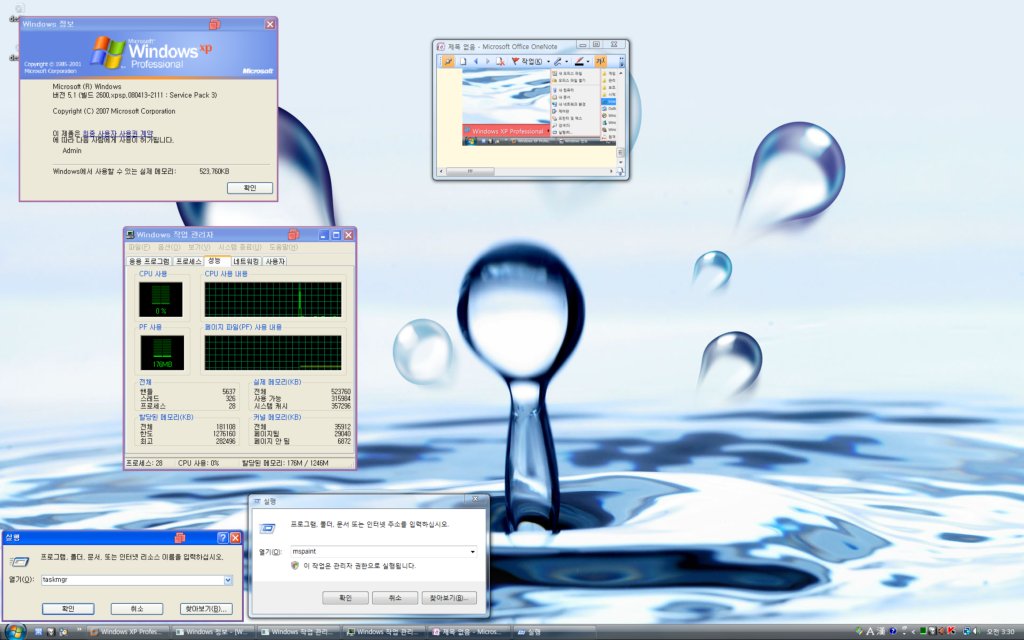Click red pin icon on taskmgr Run dialog title
Screen dimensions: 1024x640
[180, 537]
